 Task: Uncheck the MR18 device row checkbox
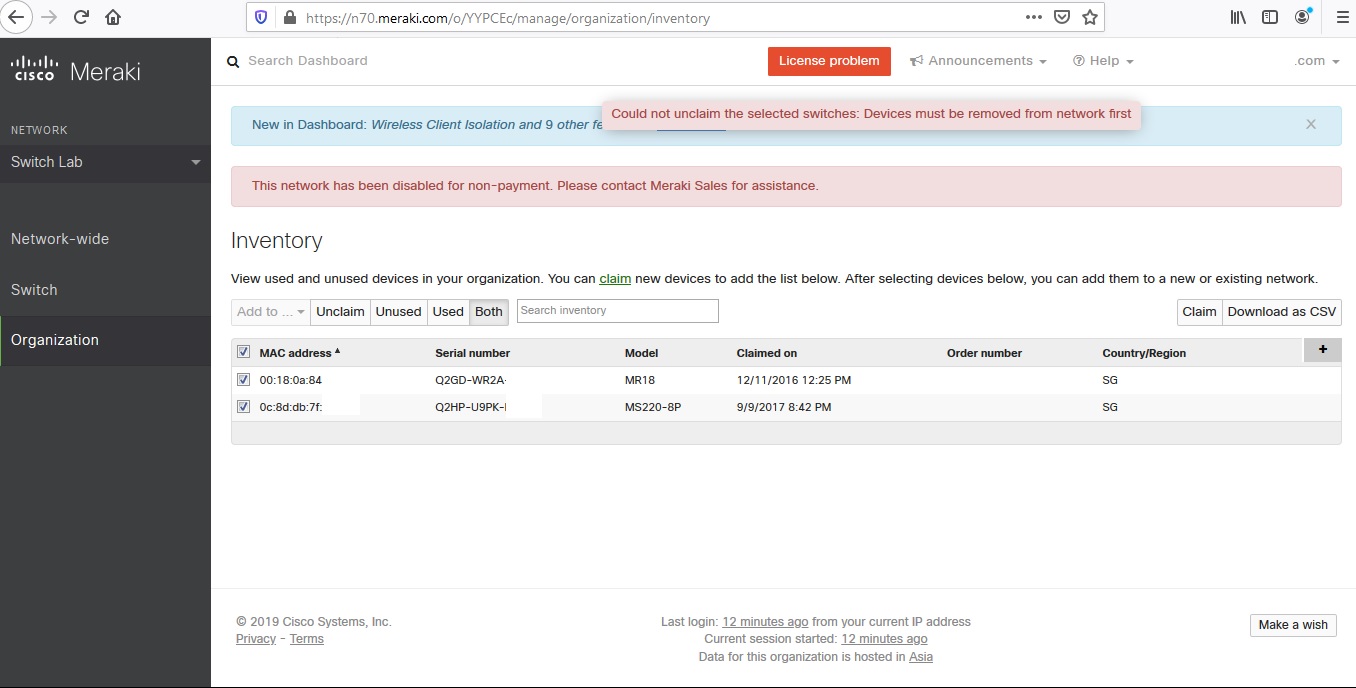click(243, 378)
